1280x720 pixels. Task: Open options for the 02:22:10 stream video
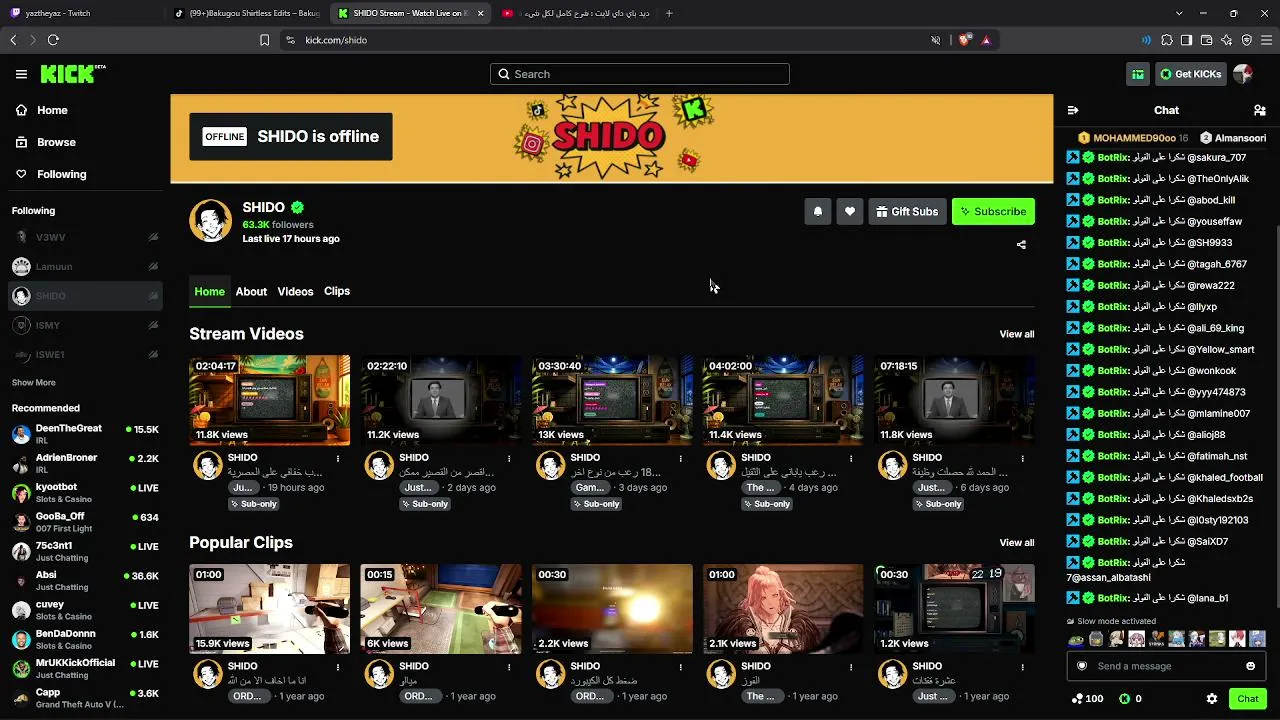[x=509, y=458]
